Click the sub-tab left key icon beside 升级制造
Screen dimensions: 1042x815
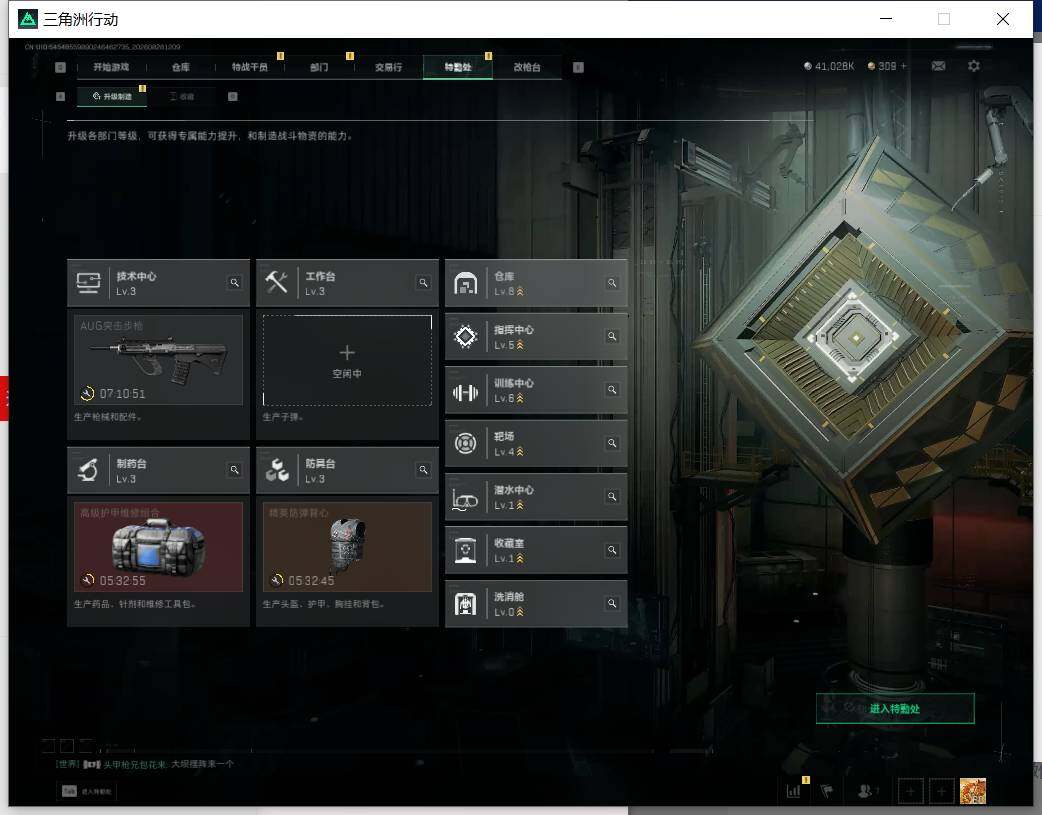coord(60,96)
